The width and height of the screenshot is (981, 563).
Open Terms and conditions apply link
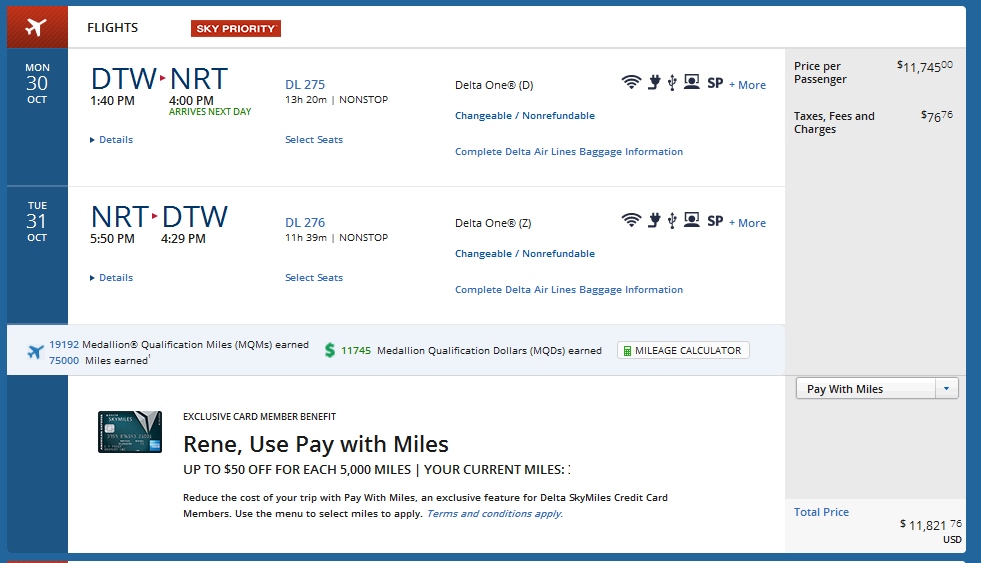[494, 514]
